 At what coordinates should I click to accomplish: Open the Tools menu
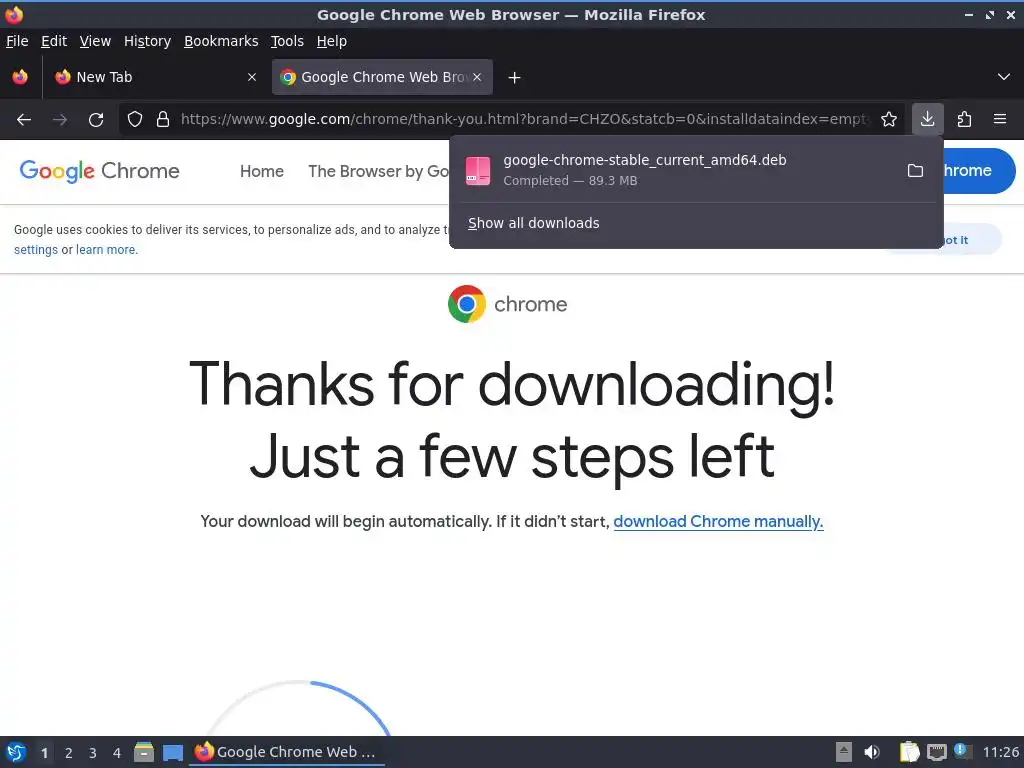click(x=287, y=41)
